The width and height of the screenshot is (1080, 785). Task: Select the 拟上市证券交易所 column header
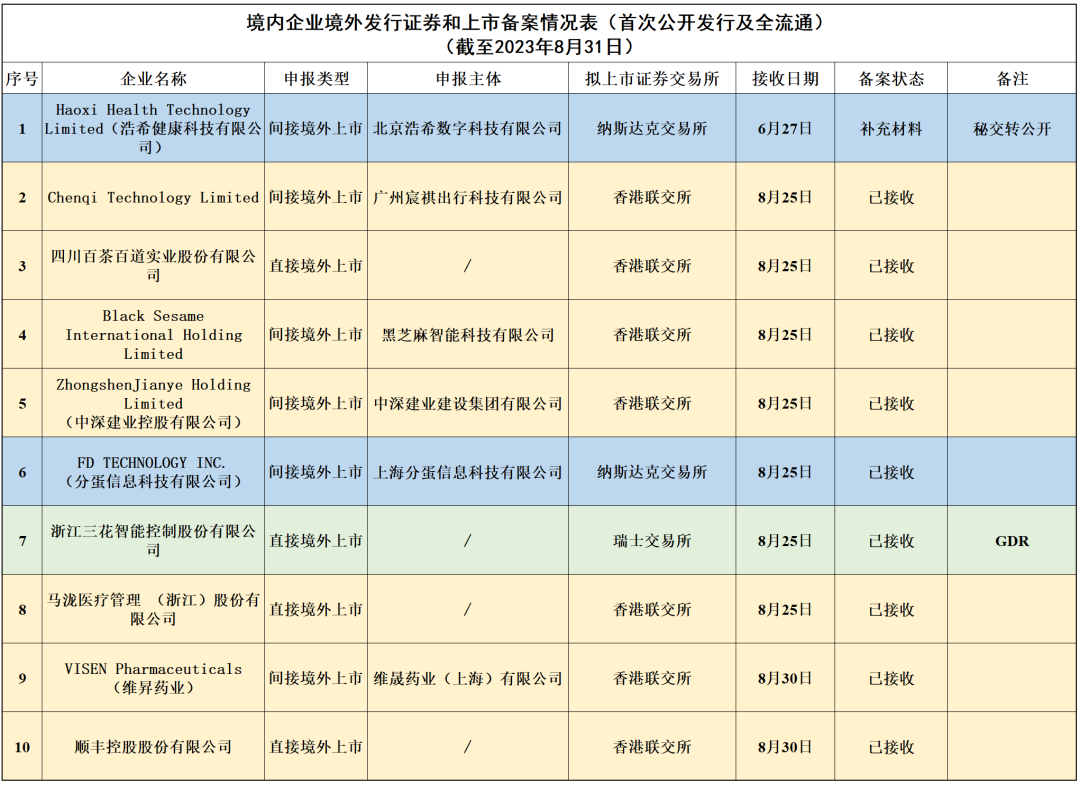(x=652, y=78)
